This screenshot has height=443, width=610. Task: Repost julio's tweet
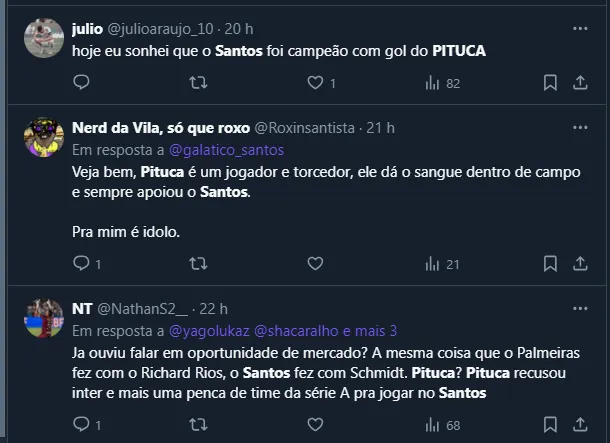198,83
